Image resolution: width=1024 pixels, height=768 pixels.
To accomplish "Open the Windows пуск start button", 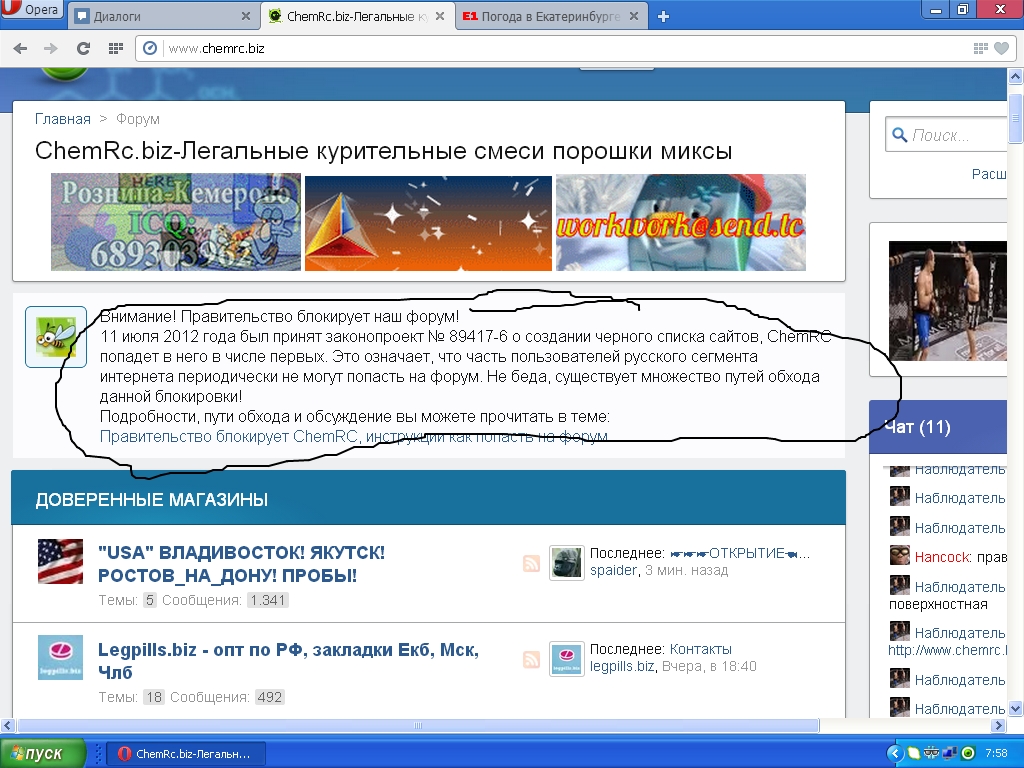I will tap(43, 754).
